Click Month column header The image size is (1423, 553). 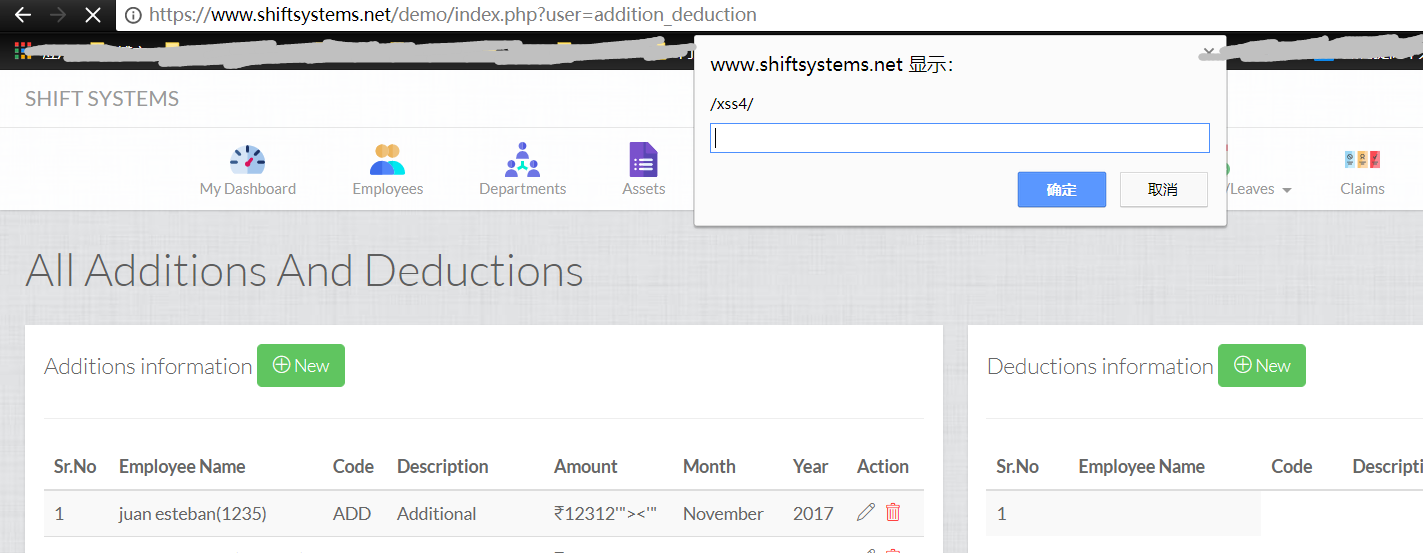click(x=709, y=467)
